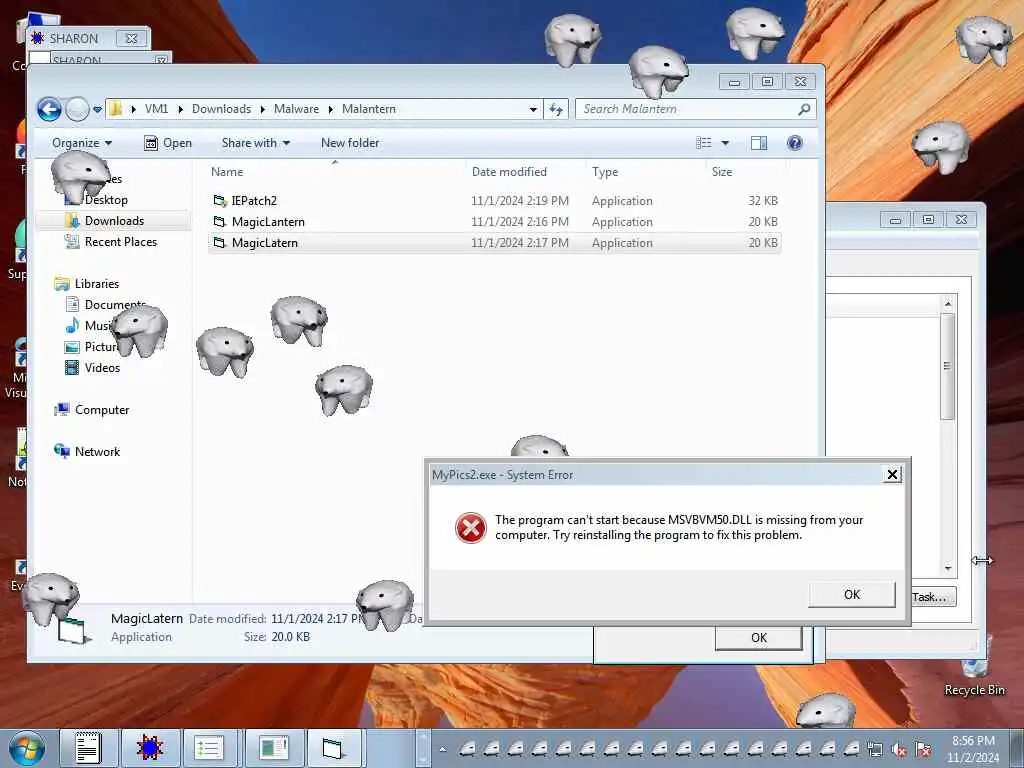Click the 32 KB size of IEPatch2
The image size is (1024, 768).
[763, 200]
